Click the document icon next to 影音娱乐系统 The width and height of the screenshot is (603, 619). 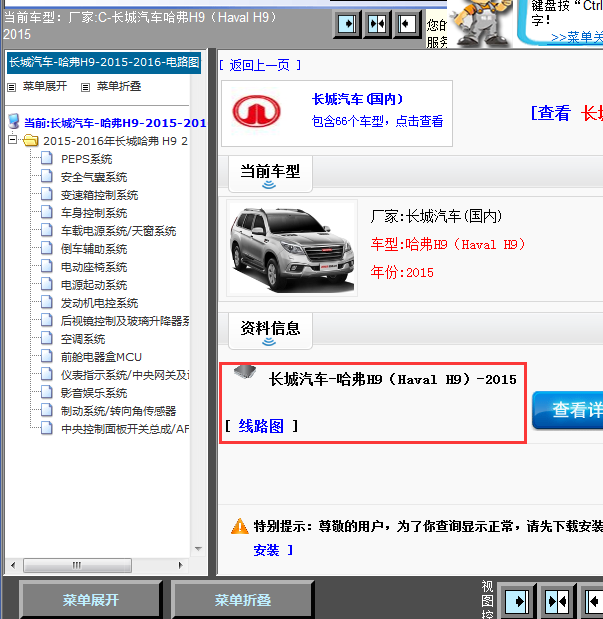click(x=47, y=392)
